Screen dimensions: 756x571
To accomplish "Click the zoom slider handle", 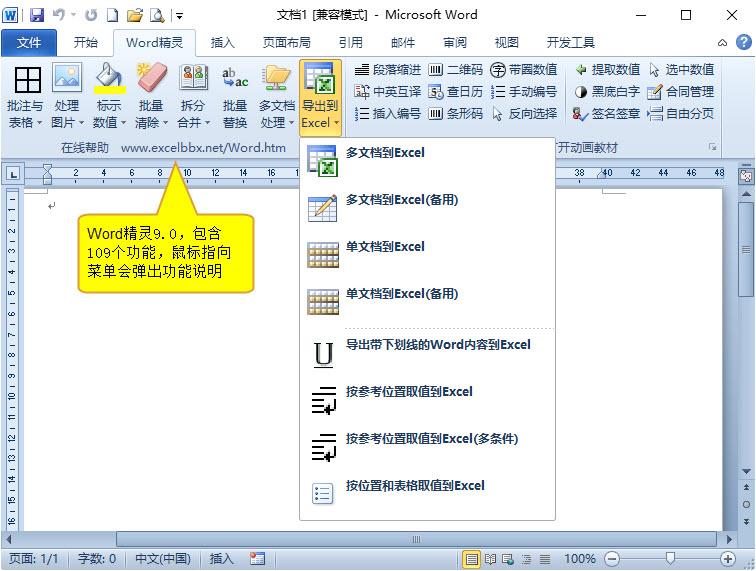I will pyautogui.click(x=670, y=559).
